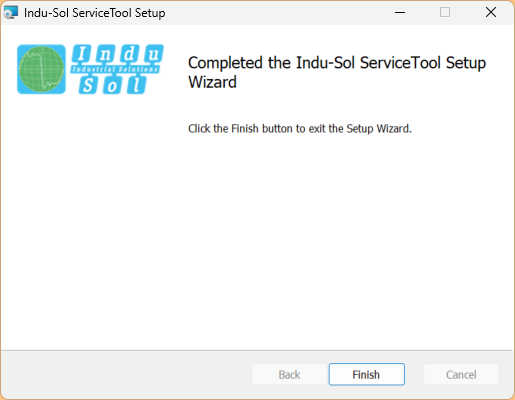Click the disabled maximize button
The height and width of the screenshot is (400, 515).
(445, 13)
